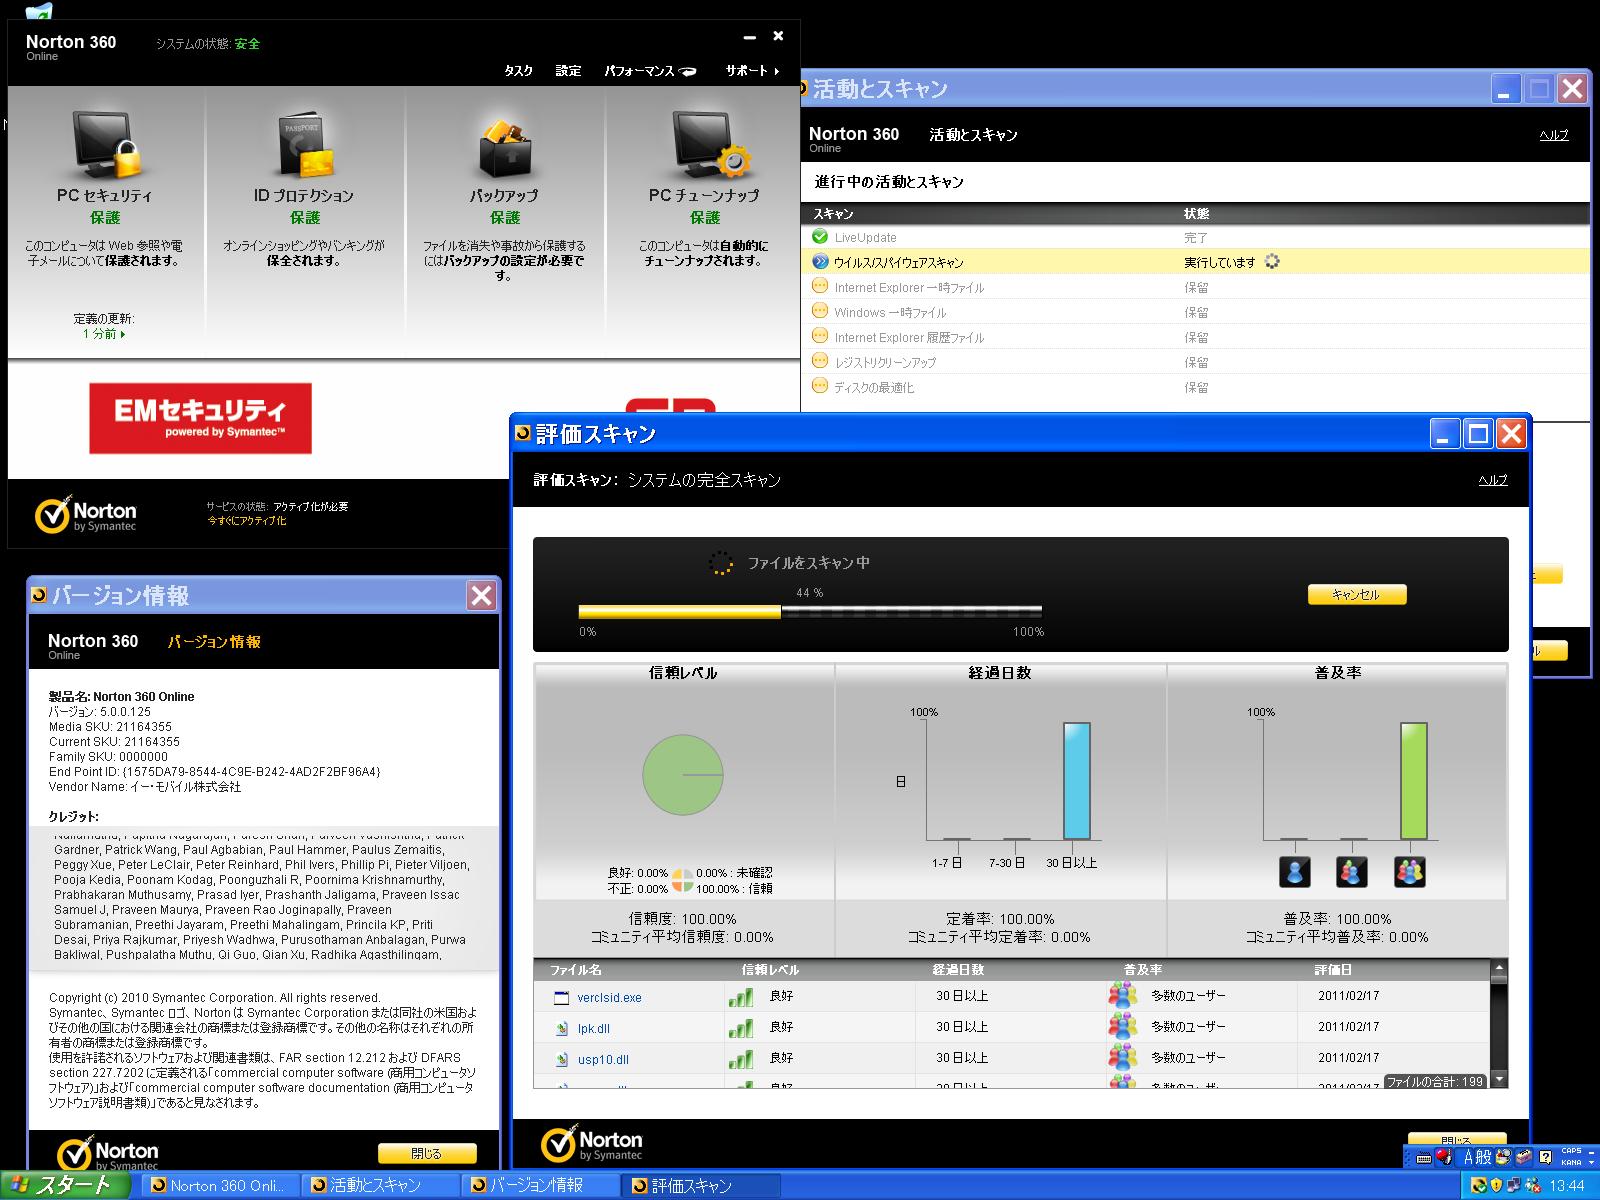Image resolution: width=1600 pixels, height=1200 pixels.
Task: Click 今すぐにアクティブ化 link
Action: click(x=247, y=521)
